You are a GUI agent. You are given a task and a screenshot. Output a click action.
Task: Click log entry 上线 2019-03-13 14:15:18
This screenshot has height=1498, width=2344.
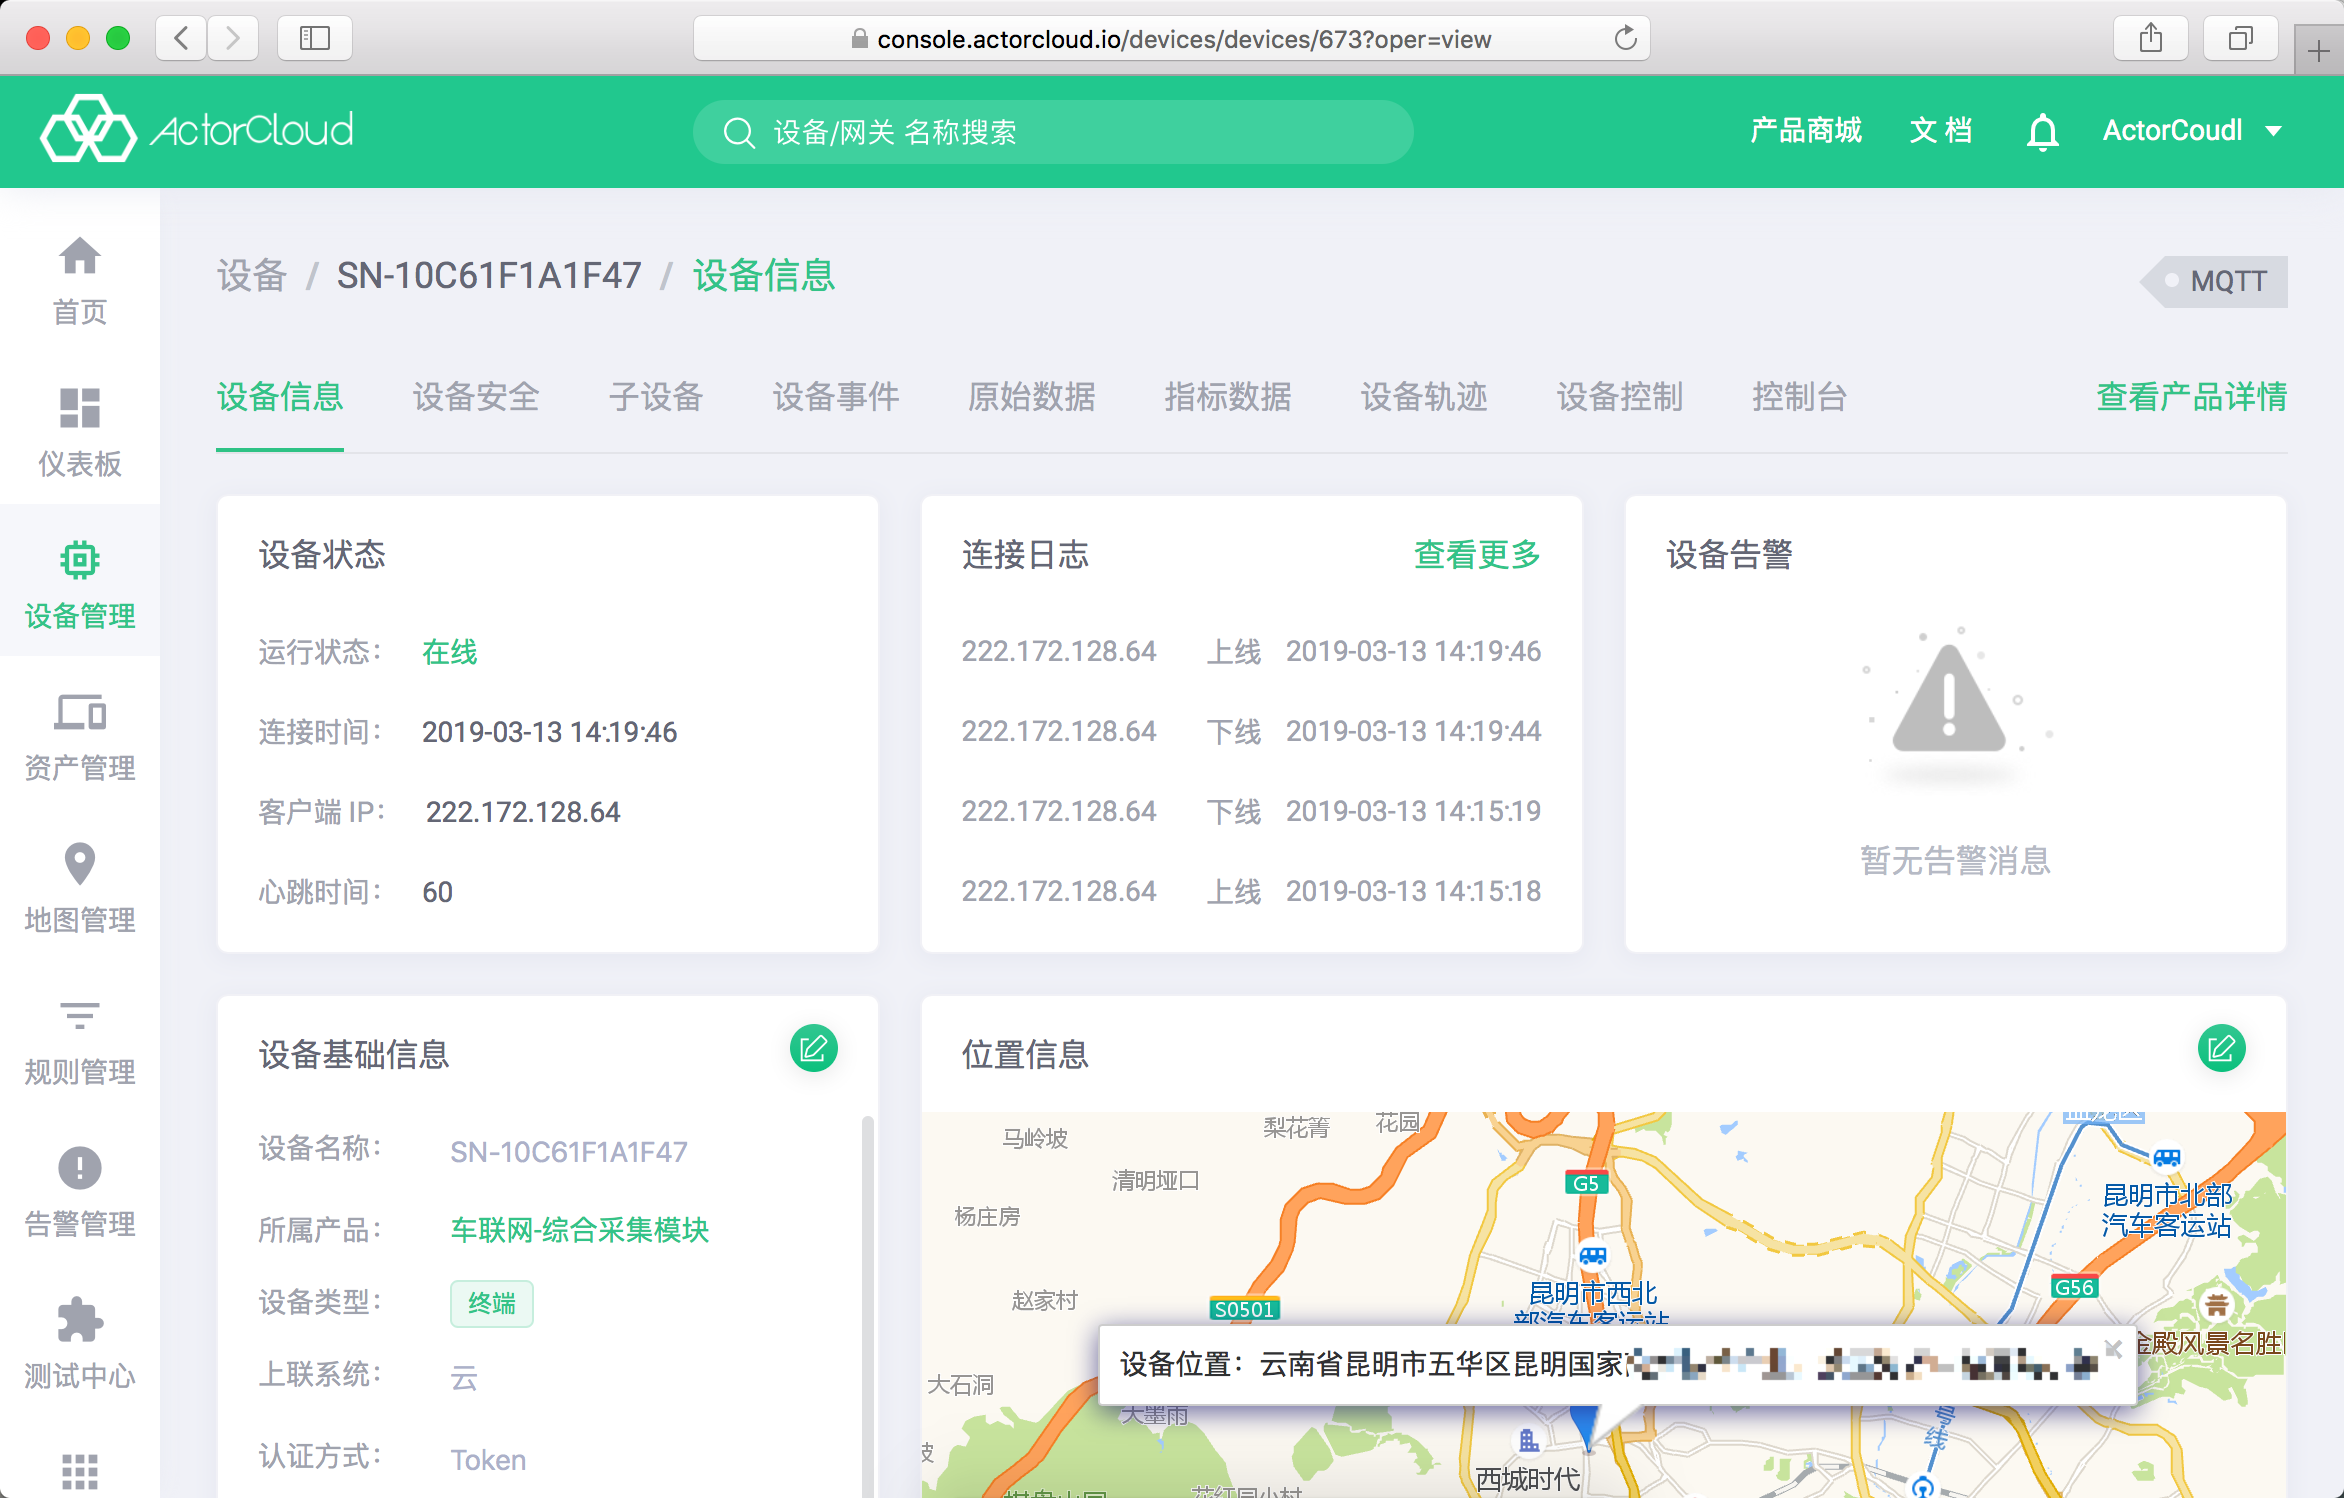(1251, 892)
